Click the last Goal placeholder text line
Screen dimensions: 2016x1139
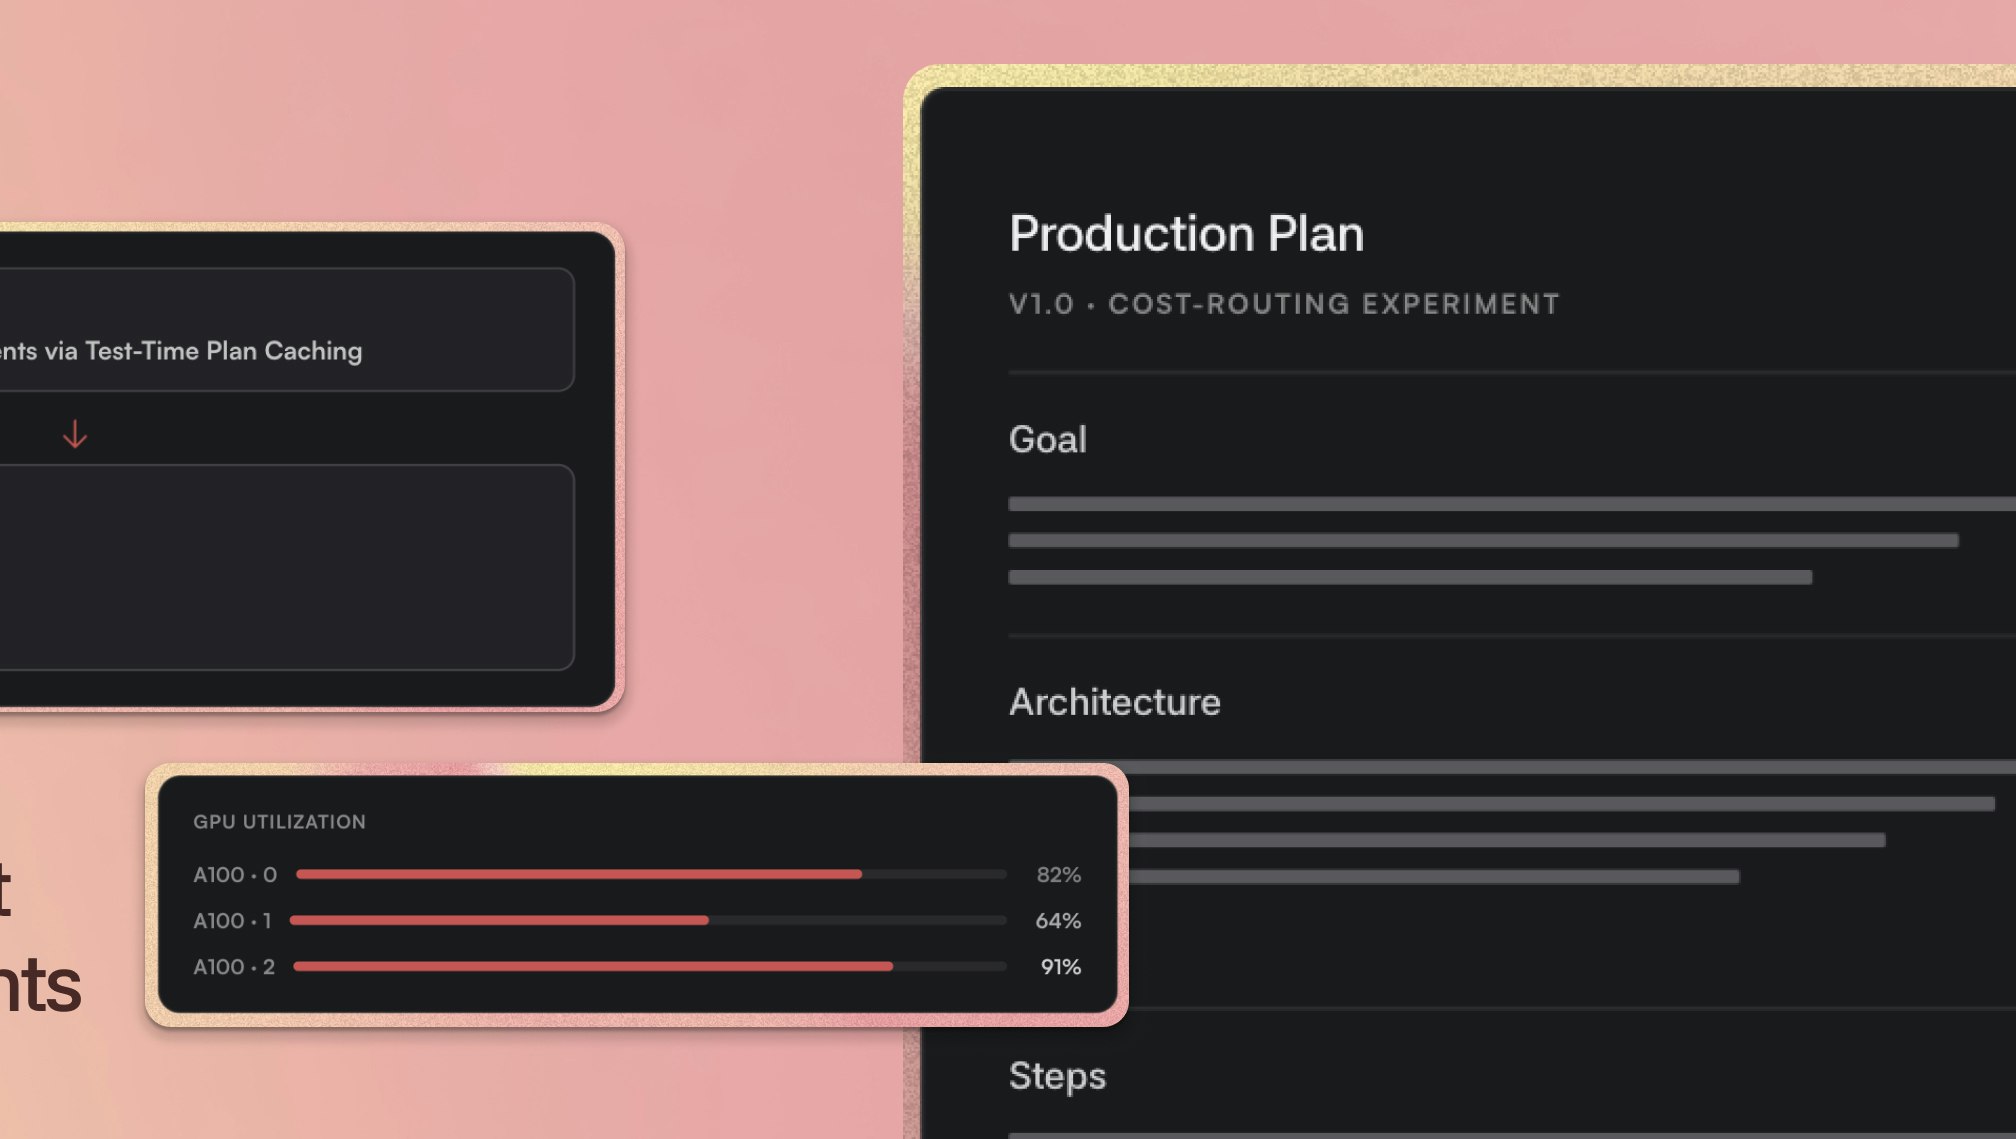click(x=1410, y=577)
